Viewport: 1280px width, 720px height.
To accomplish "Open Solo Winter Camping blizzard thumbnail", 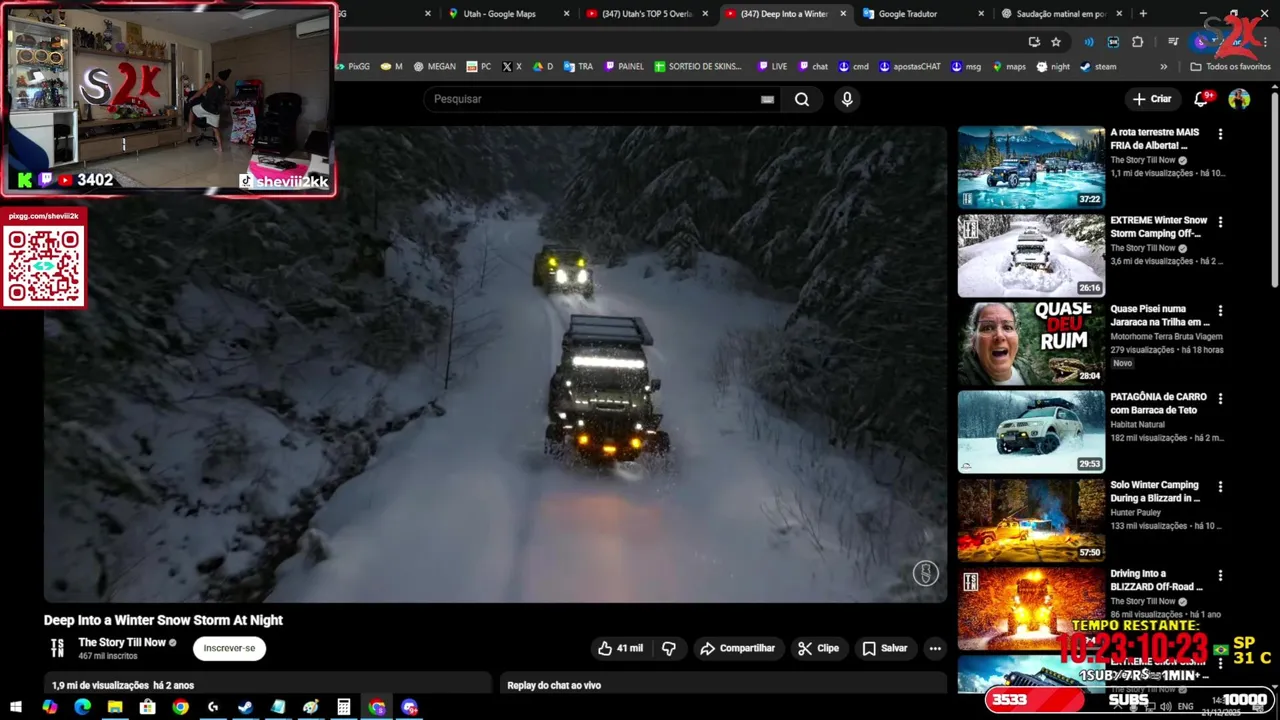I will coord(1031,520).
